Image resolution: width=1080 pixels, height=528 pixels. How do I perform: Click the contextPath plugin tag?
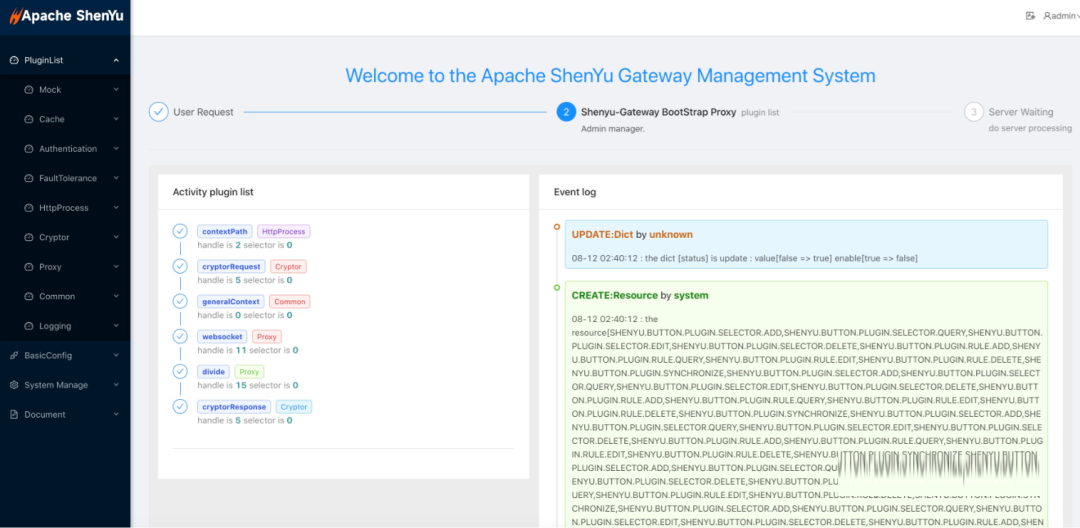click(224, 232)
